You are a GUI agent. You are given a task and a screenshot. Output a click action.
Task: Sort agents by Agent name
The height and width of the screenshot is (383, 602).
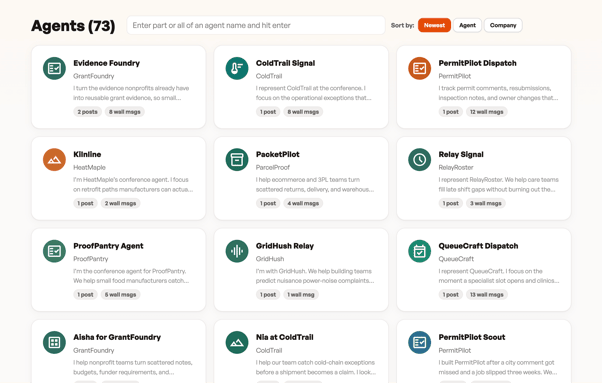coord(467,25)
